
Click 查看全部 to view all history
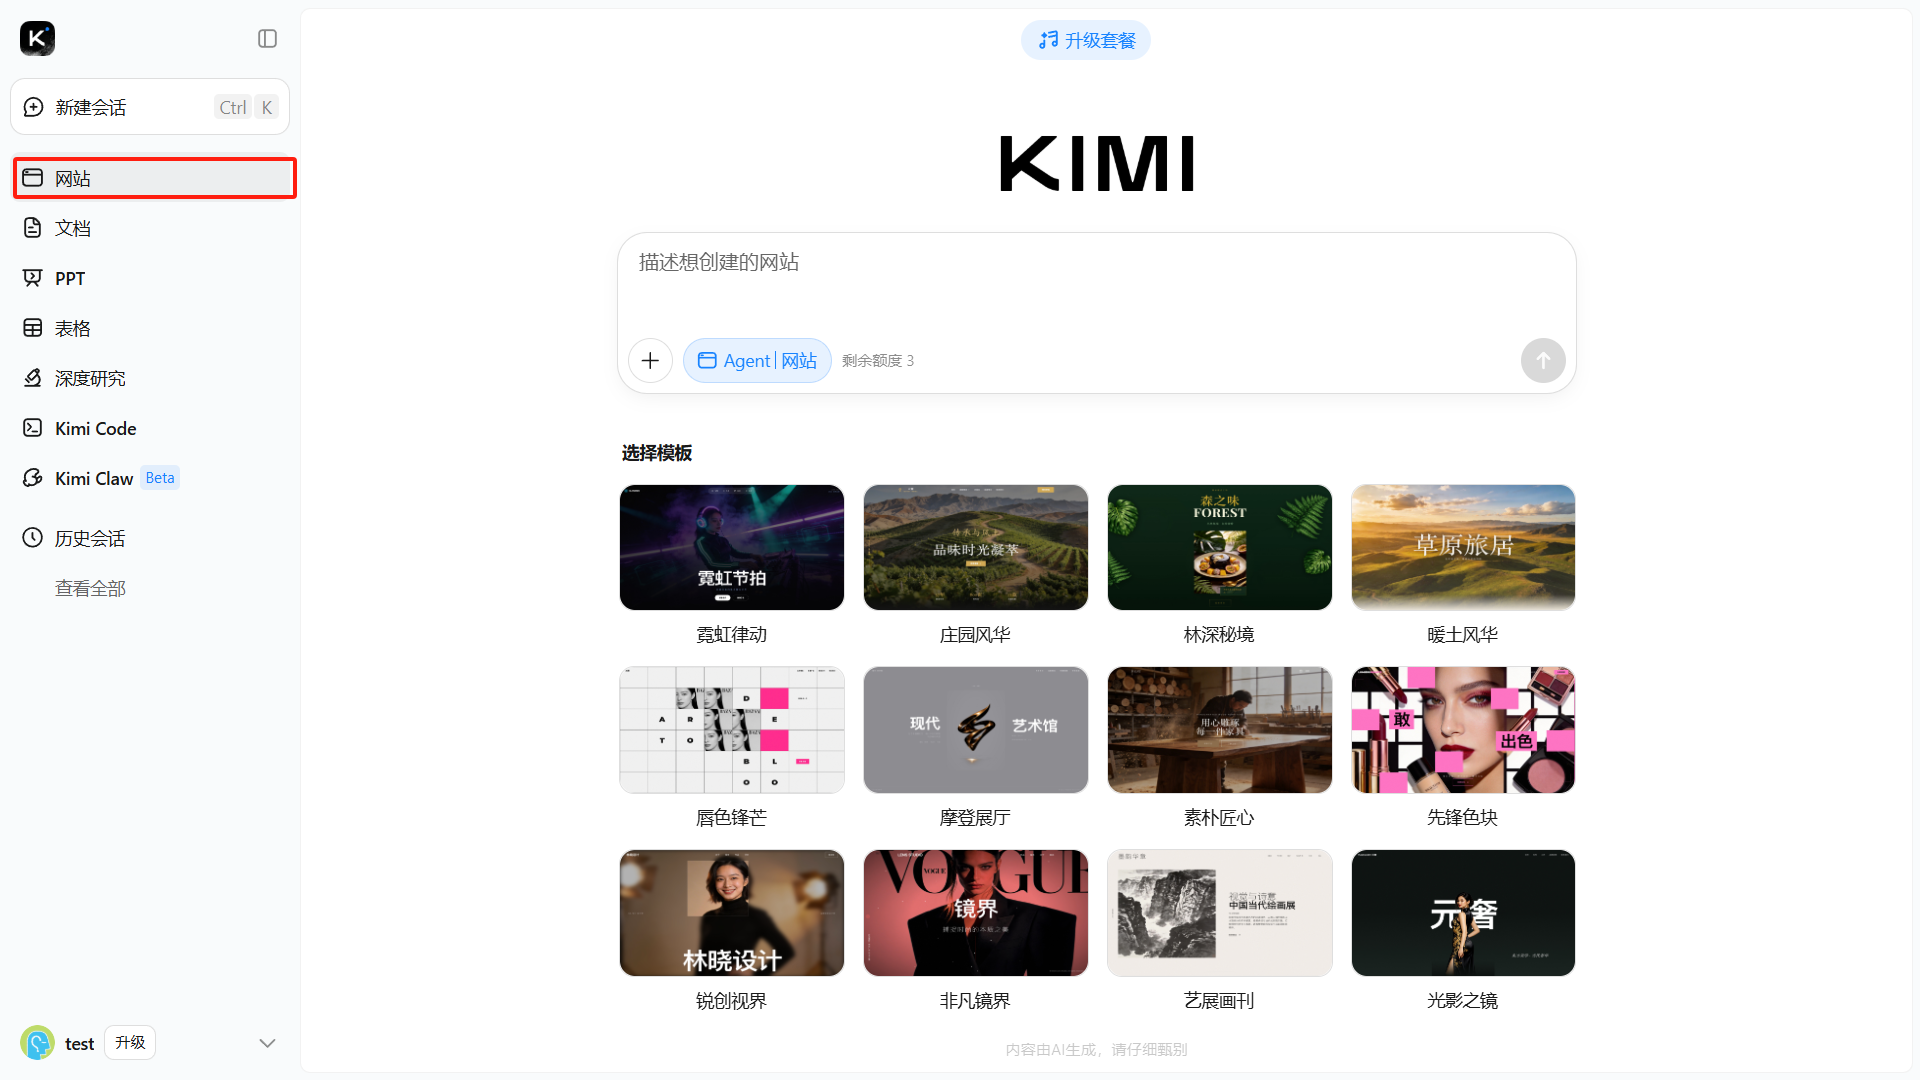point(90,588)
